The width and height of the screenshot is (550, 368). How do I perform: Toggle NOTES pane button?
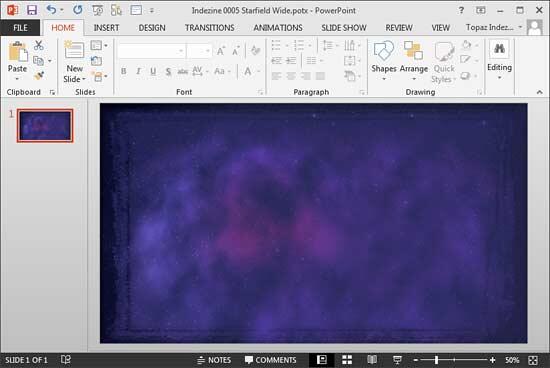click(x=214, y=360)
